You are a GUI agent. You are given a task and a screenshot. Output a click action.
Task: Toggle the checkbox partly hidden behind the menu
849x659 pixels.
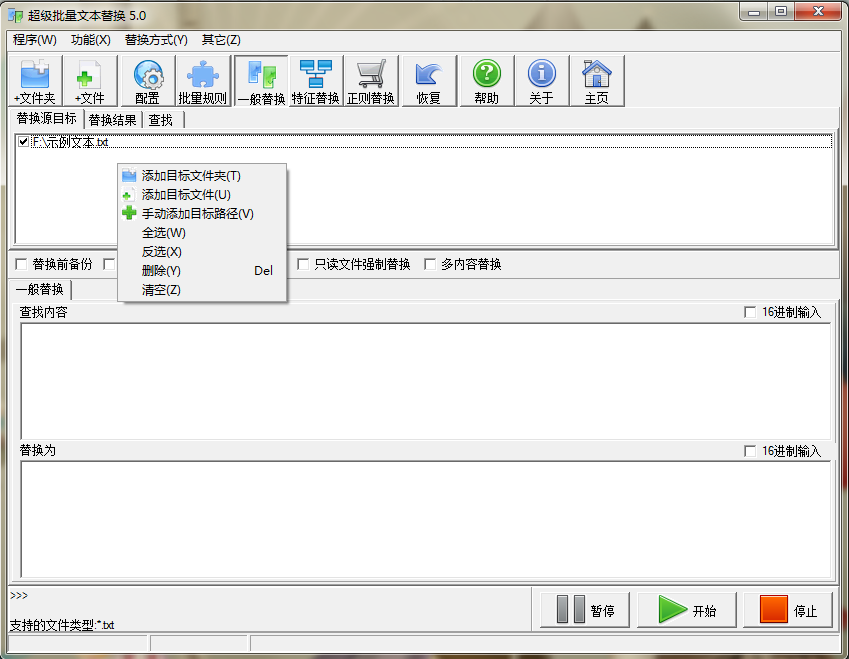coord(109,264)
